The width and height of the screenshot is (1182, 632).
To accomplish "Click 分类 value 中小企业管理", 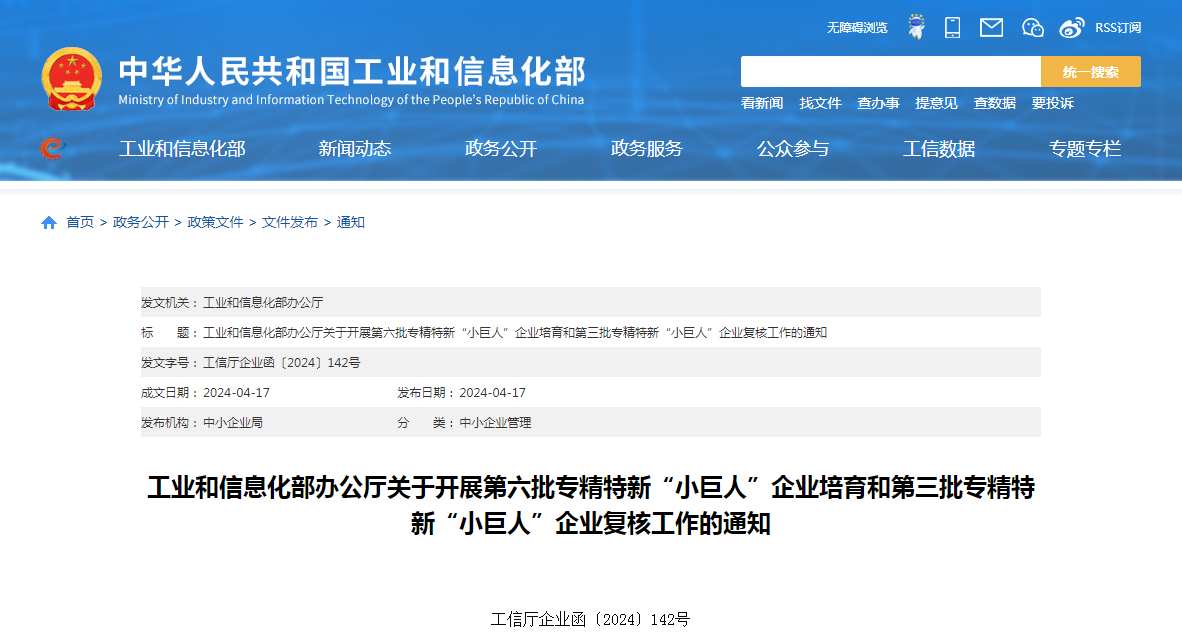I will pyautogui.click(x=495, y=423).
